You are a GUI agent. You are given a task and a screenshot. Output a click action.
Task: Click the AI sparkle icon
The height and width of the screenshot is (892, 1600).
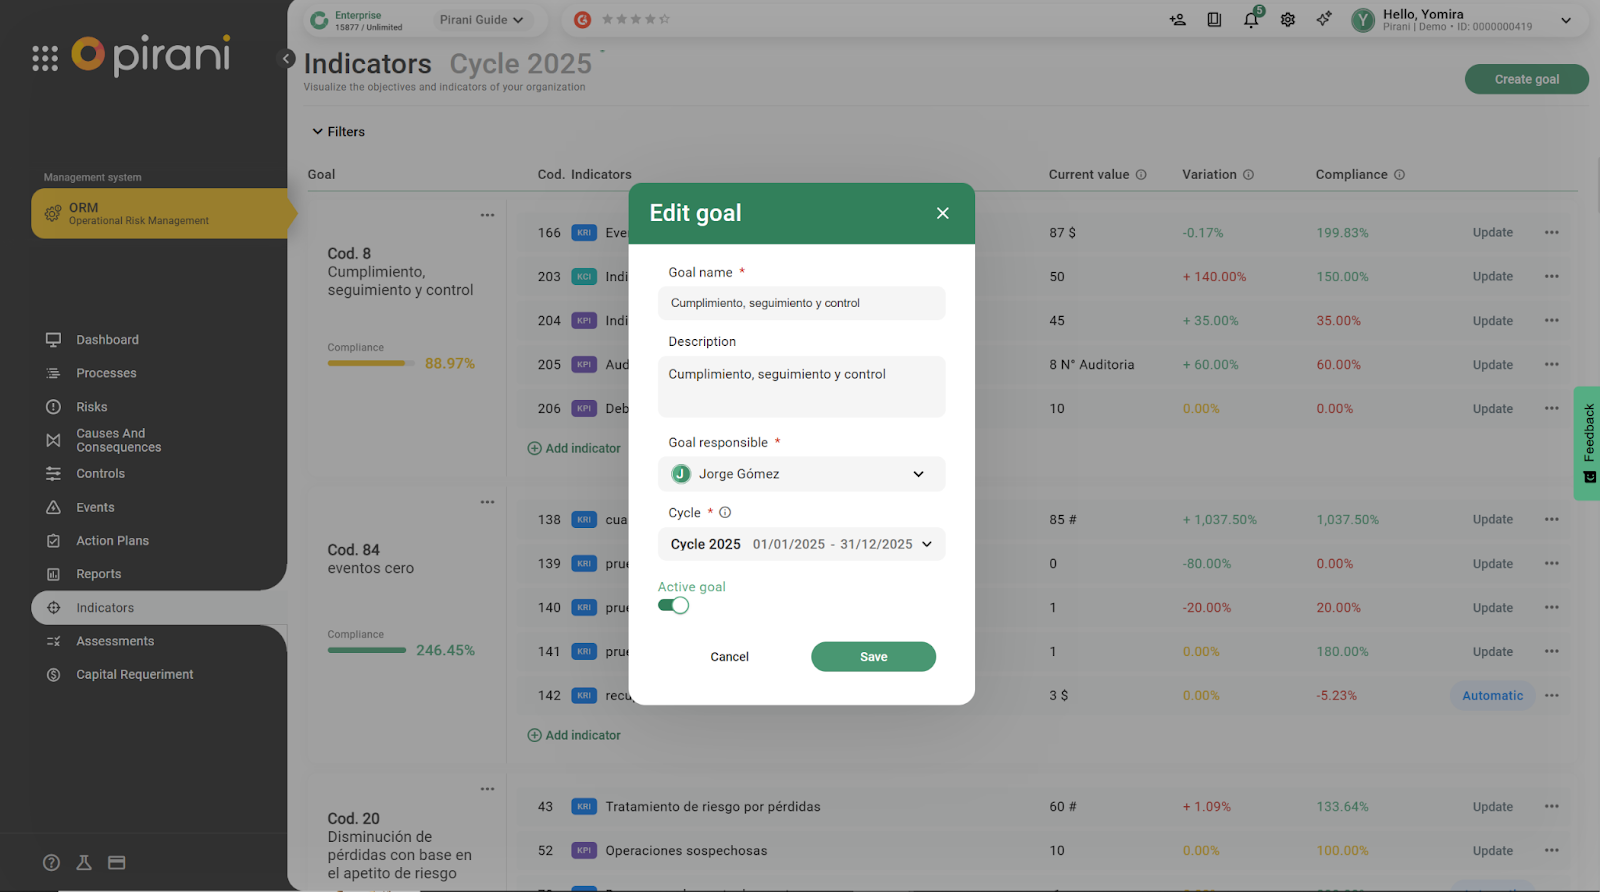pos(1324,20)
